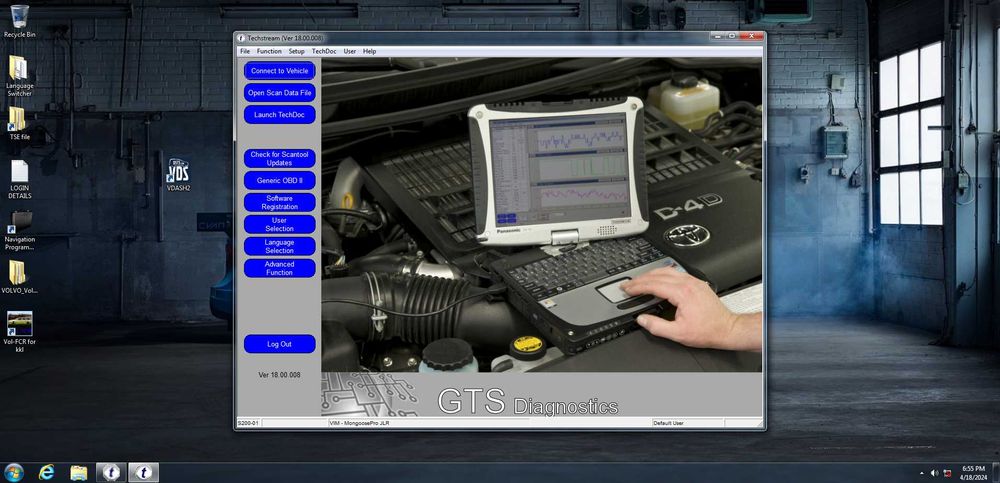Show hidden system tray icons
The height and width of the screenshot is (483, 1000).
921,473
